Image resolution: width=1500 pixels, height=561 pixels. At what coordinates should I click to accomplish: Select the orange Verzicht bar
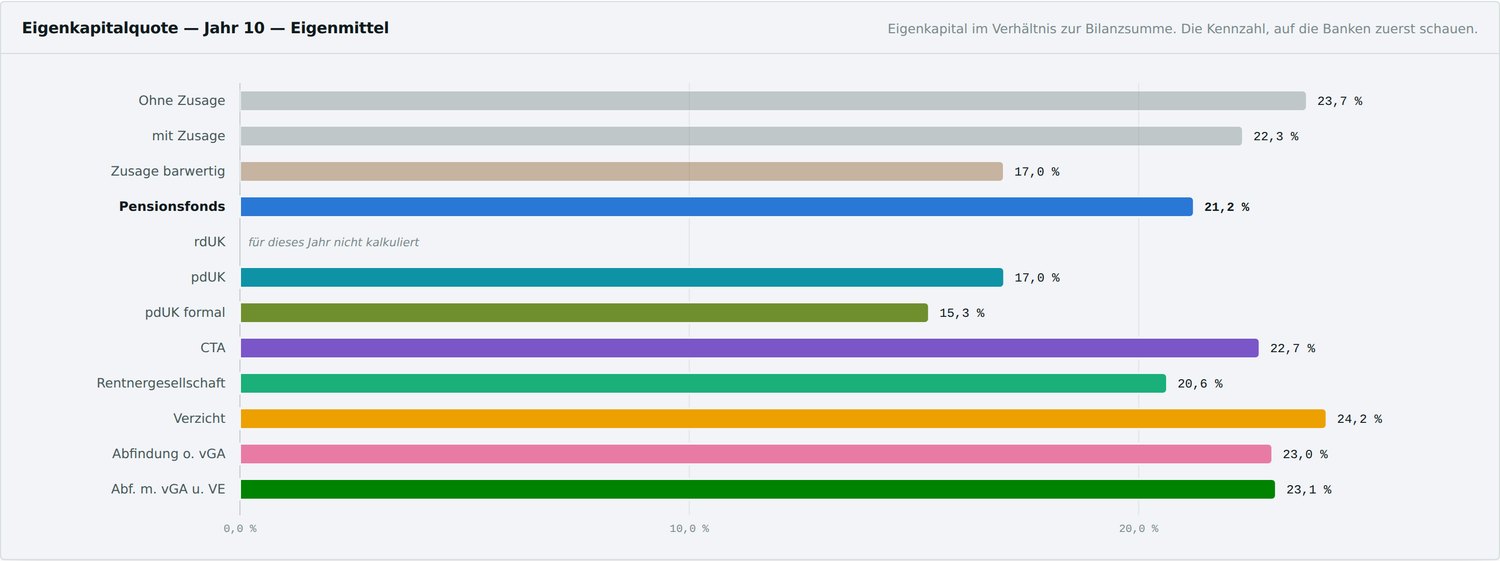pos(783,419)
